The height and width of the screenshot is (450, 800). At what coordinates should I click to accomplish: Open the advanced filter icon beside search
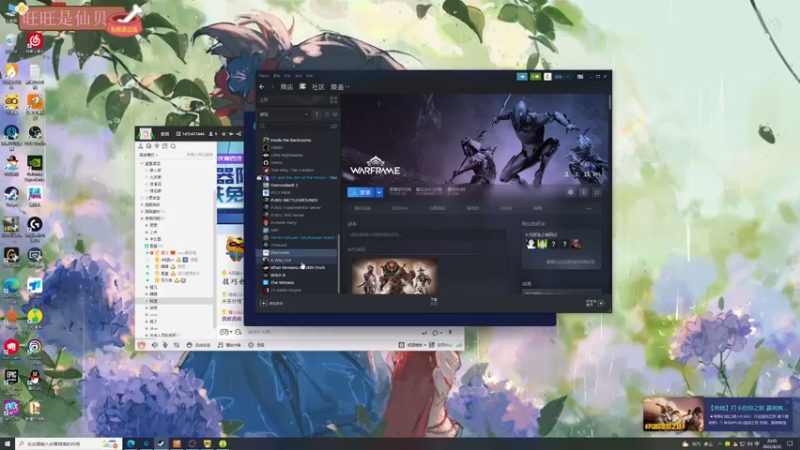click(334, 126)
